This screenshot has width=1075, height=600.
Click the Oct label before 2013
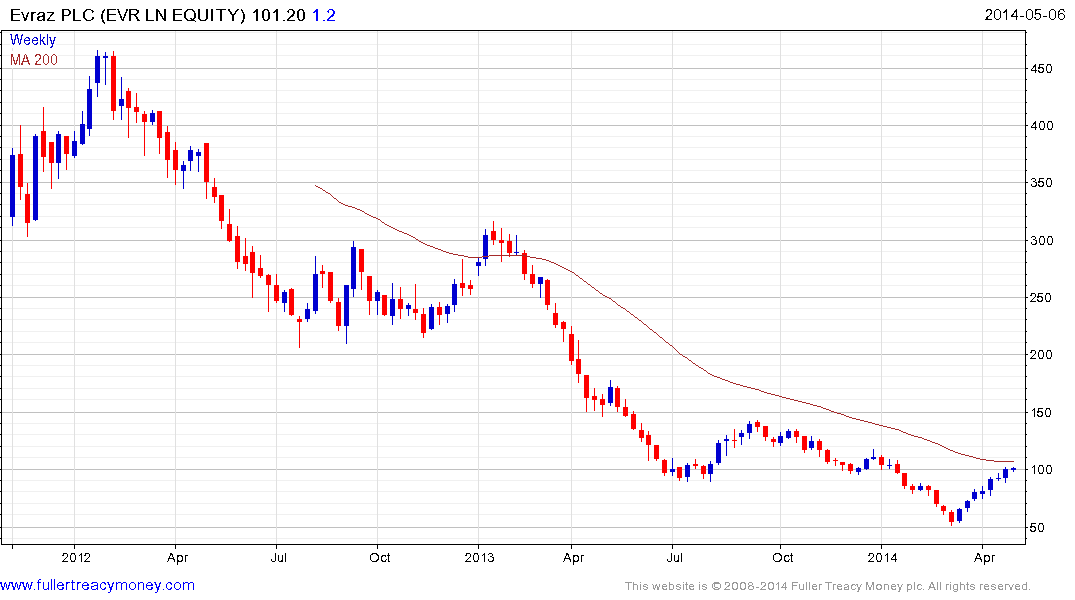379,557
